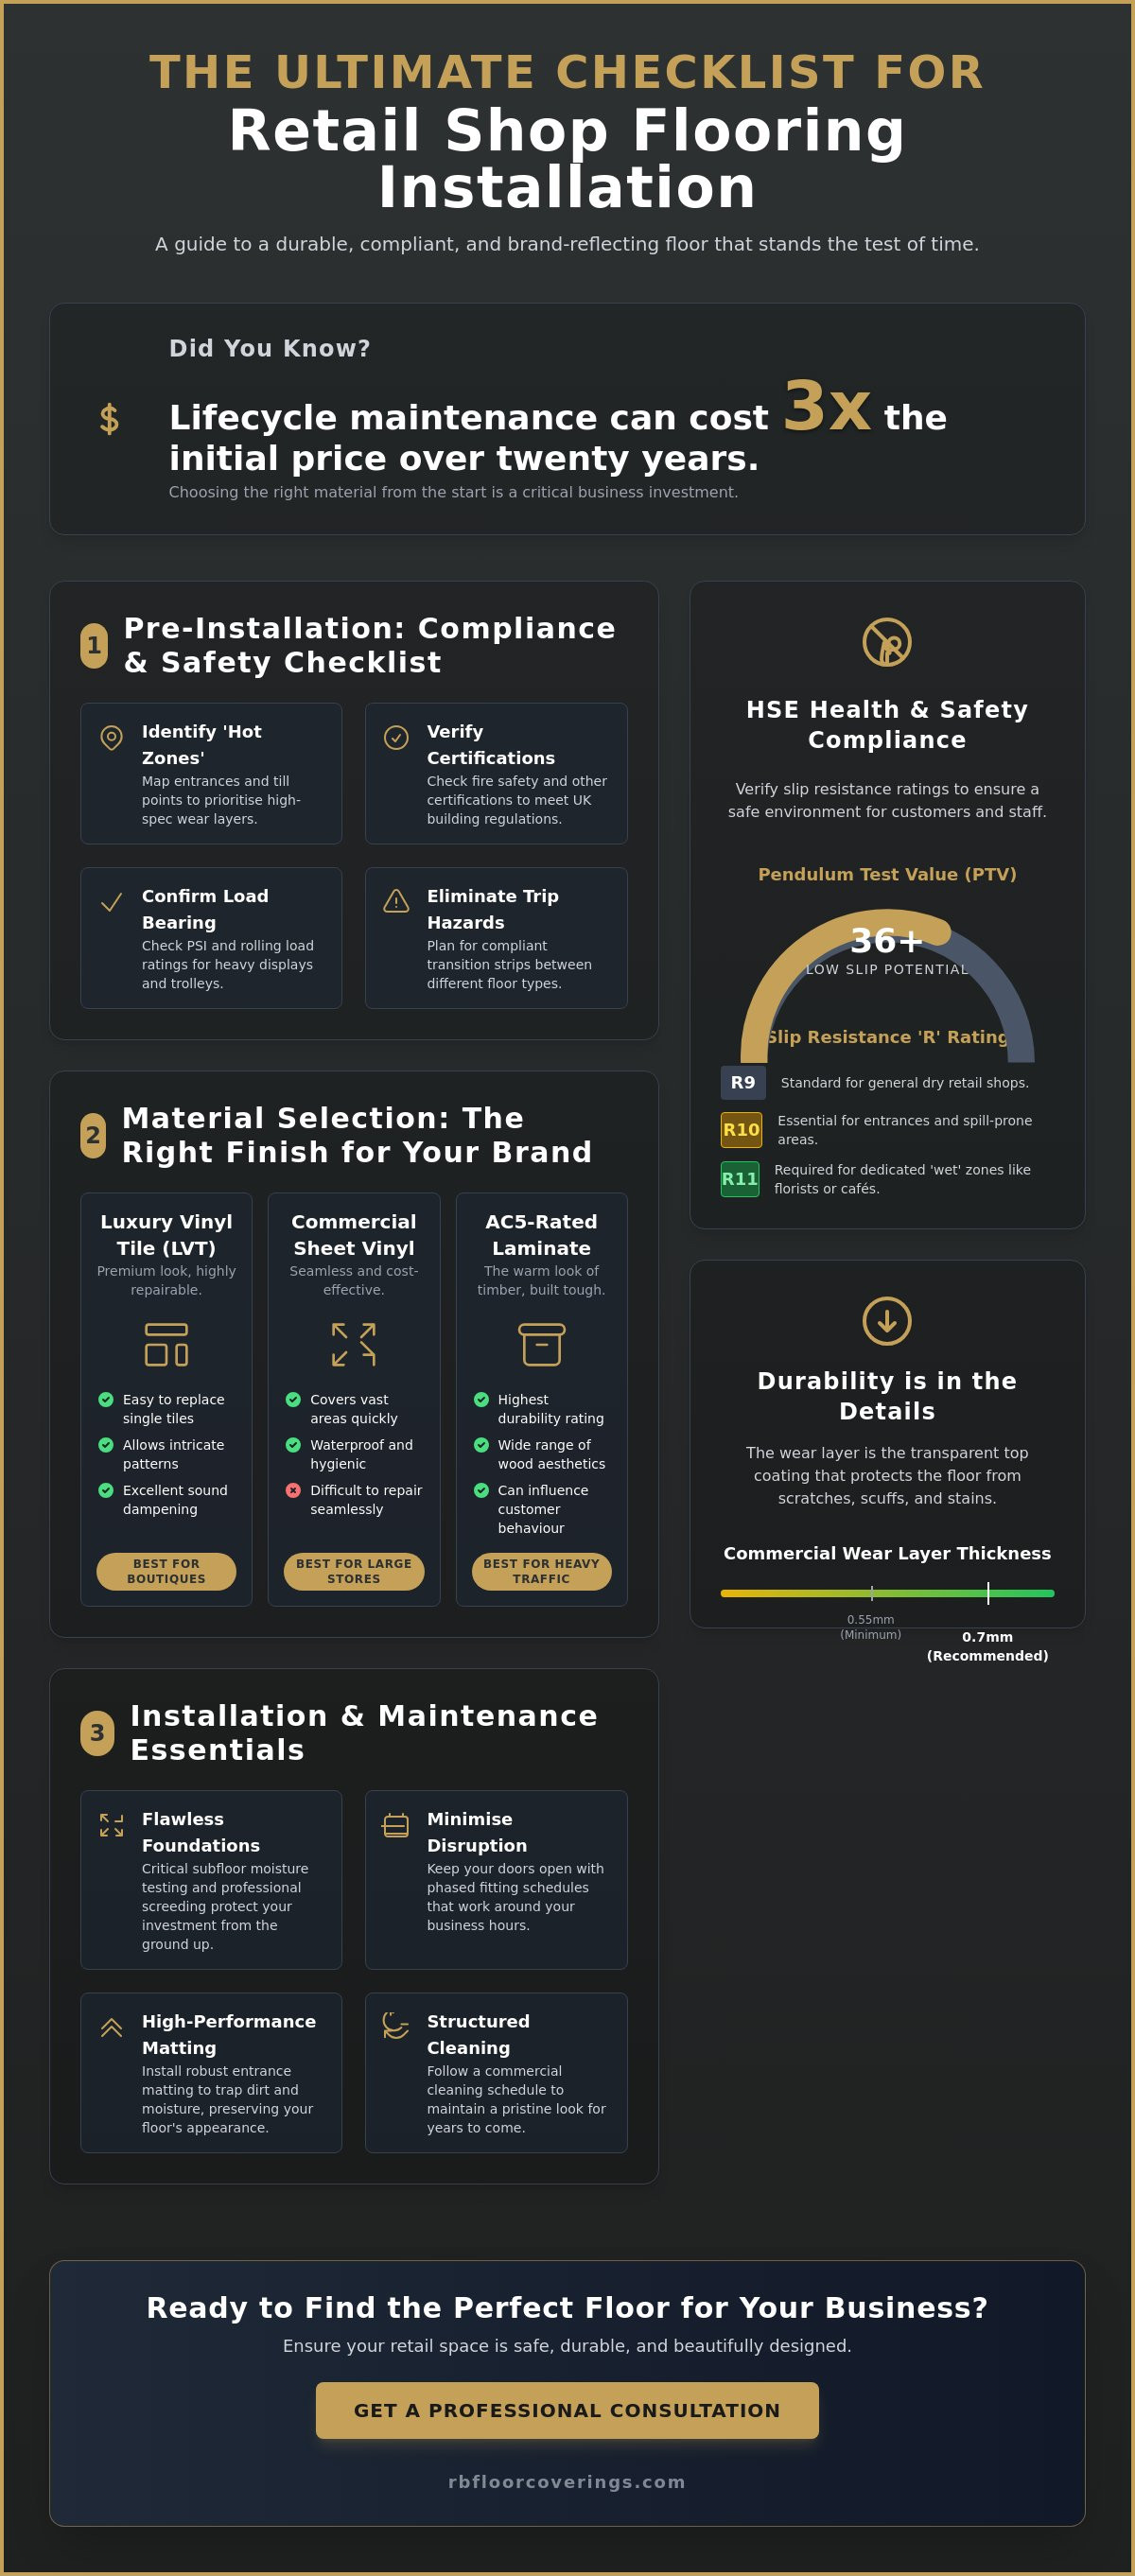The height and width of the screenshot is (2576, 1135).
Task: Click the Best for Large Stores badge
Action: (354, 1570)
